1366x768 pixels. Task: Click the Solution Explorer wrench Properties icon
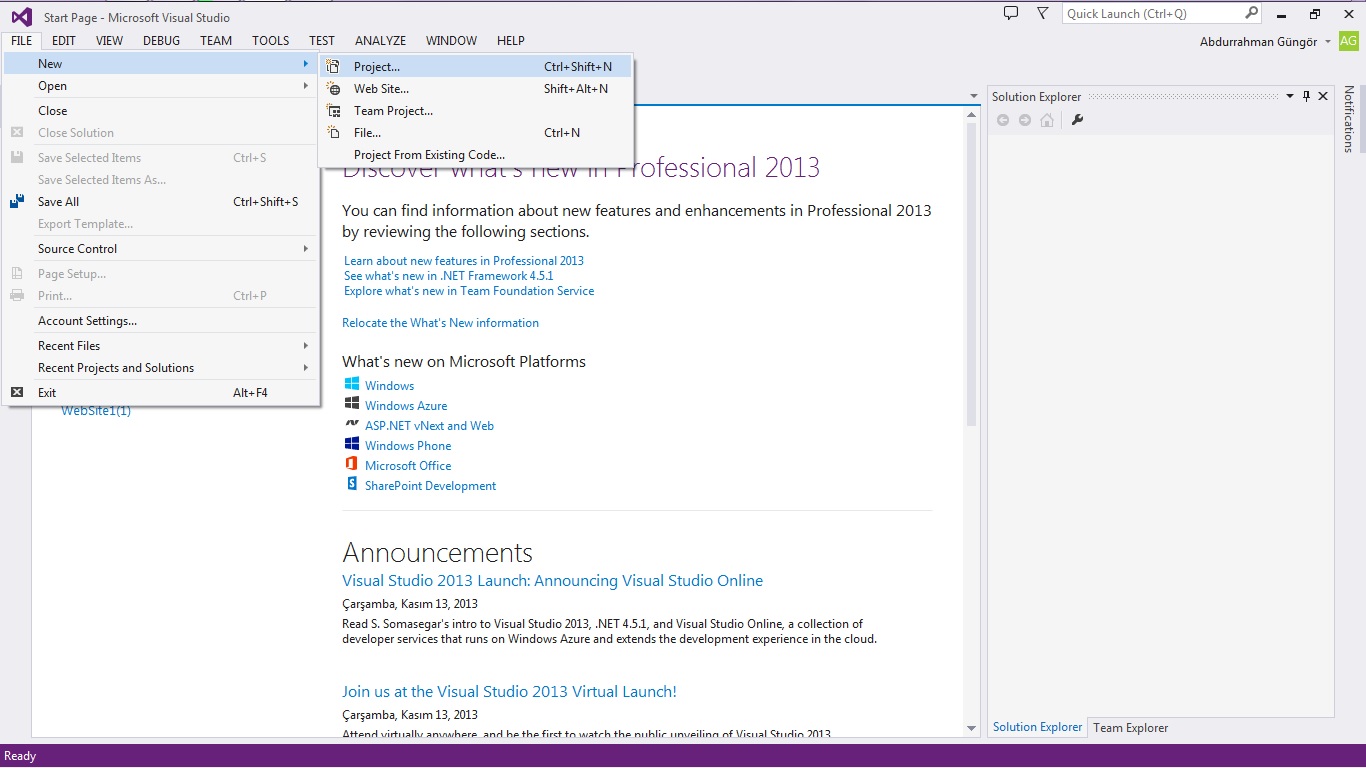click(x=1077, y=120)
